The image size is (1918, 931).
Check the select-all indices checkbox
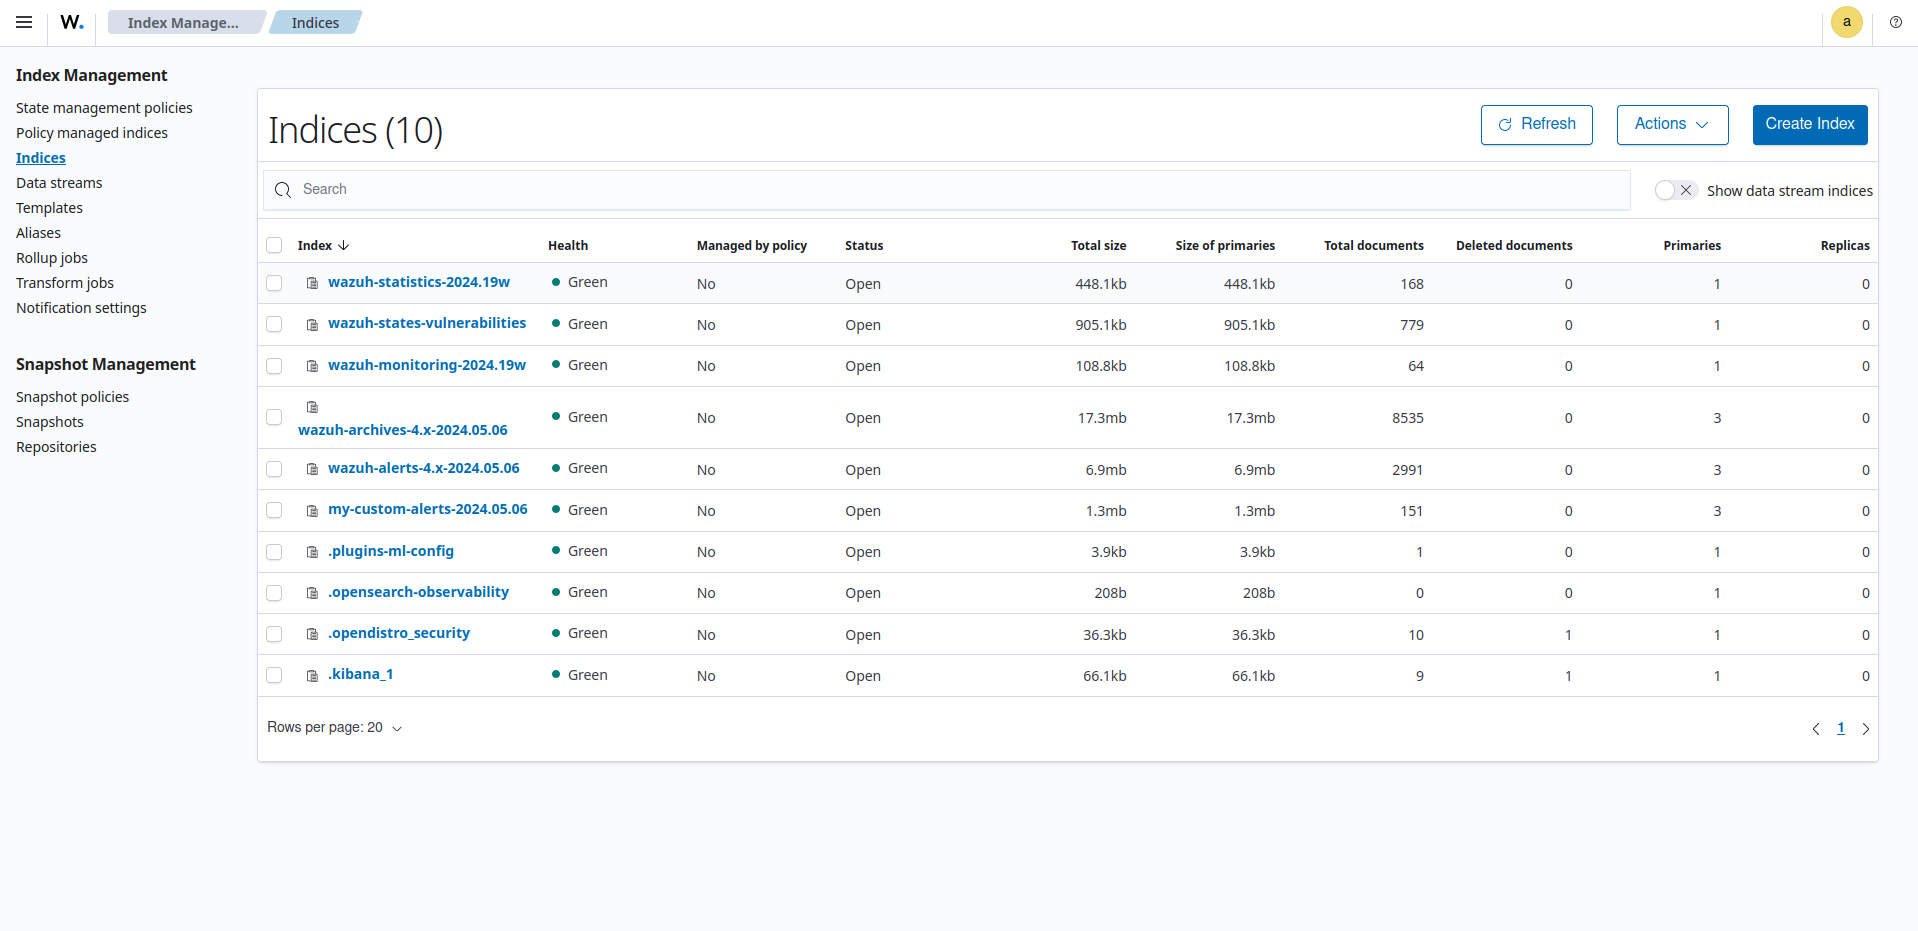(x=274, y=244)
